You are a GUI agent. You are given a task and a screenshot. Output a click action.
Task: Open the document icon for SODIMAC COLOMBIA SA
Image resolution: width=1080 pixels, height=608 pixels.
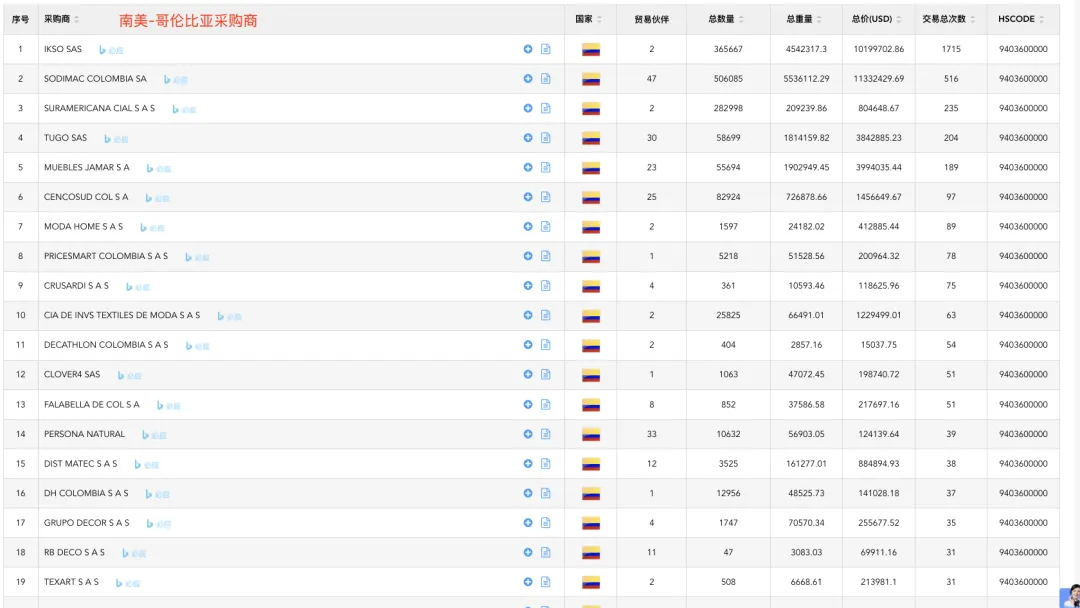546,79
